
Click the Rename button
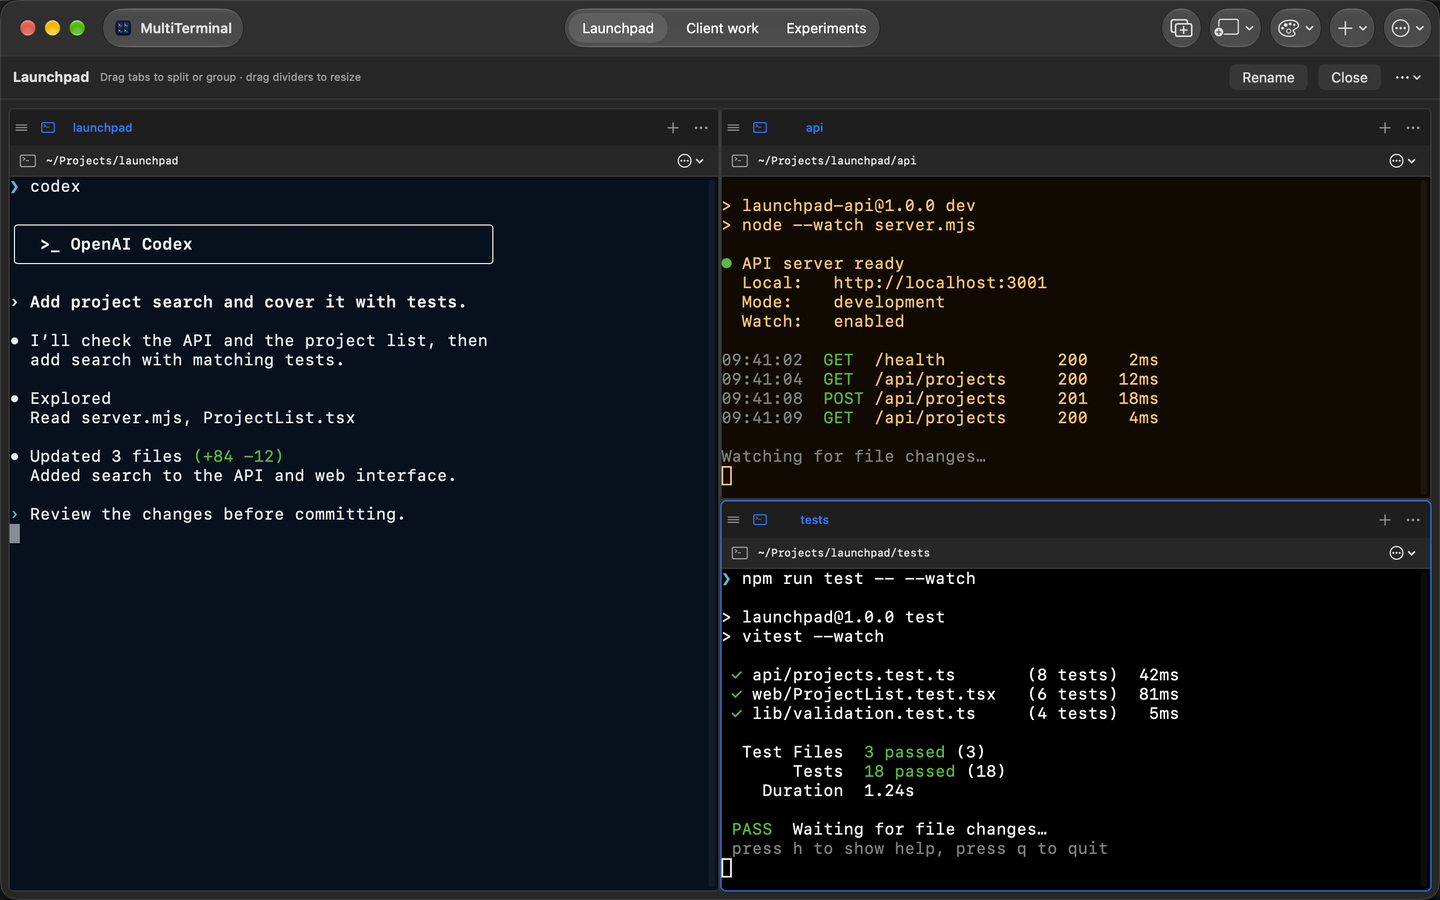pyautogui.click(x=1268, y=77)
